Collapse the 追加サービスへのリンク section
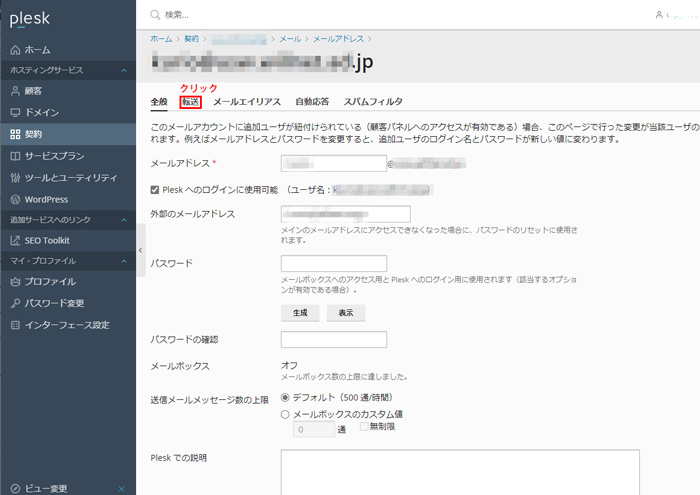This screenshot has height=495, width=700. (123, 219)
